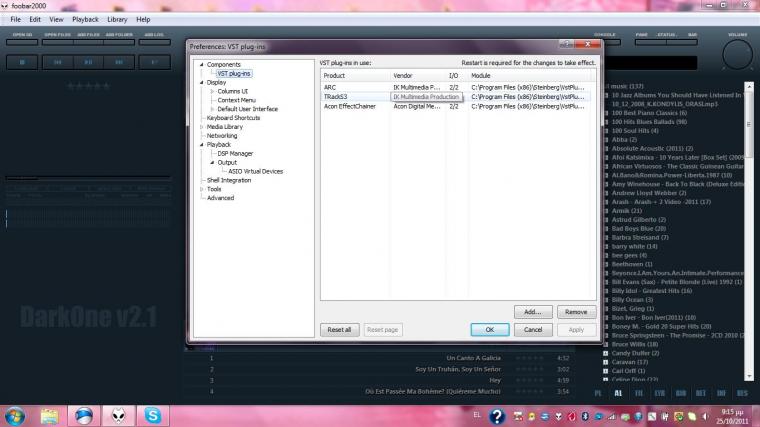Switch to the AL panel tab
Viewport: 760px width, 427px height.
(x=618, y=393)
